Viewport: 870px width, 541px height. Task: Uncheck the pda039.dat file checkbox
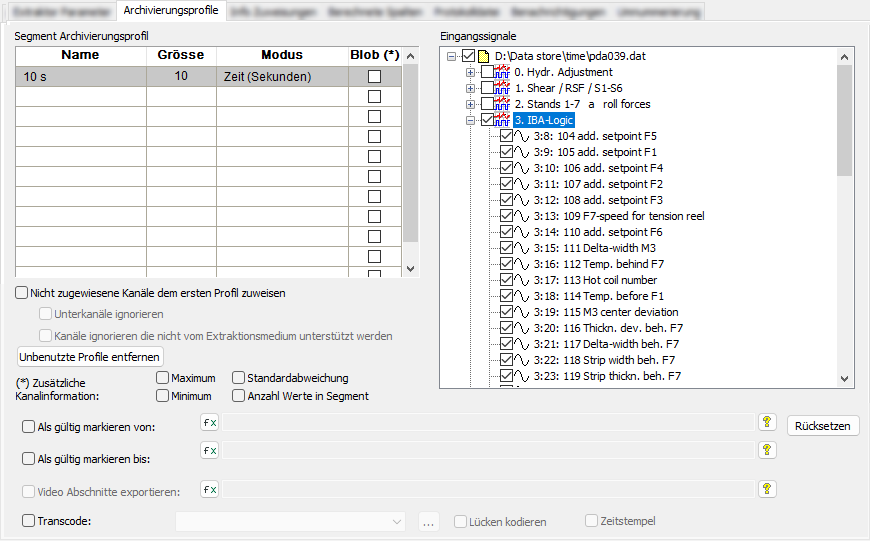tap(468, 56)
